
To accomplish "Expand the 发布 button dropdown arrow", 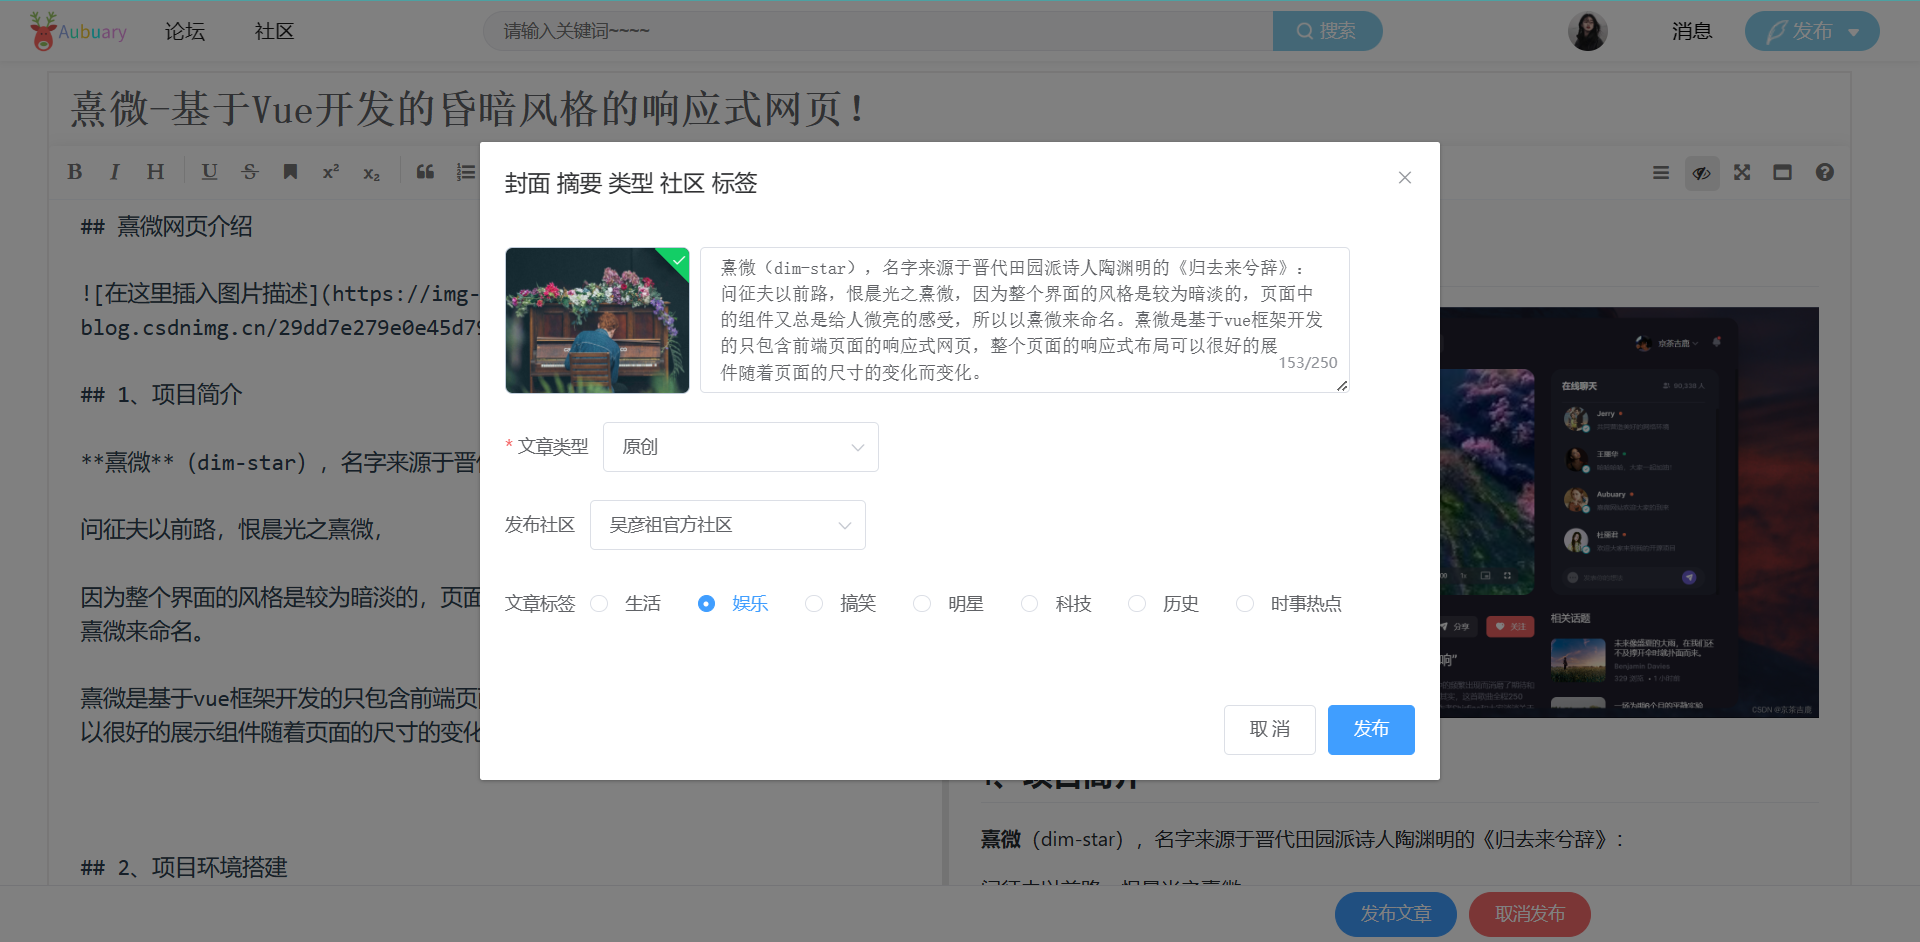I will (x=1852, y=31).
